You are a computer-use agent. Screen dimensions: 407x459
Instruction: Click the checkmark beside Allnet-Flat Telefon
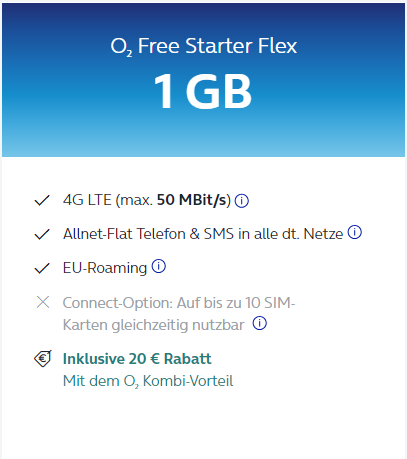42,234
